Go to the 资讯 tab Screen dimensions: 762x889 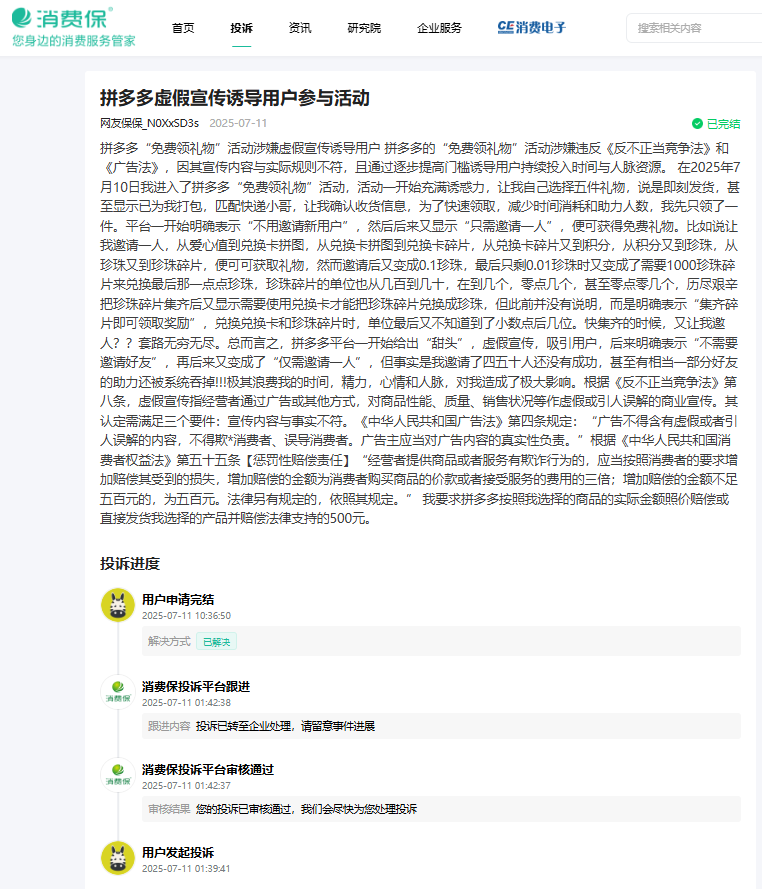coord(300,28)
